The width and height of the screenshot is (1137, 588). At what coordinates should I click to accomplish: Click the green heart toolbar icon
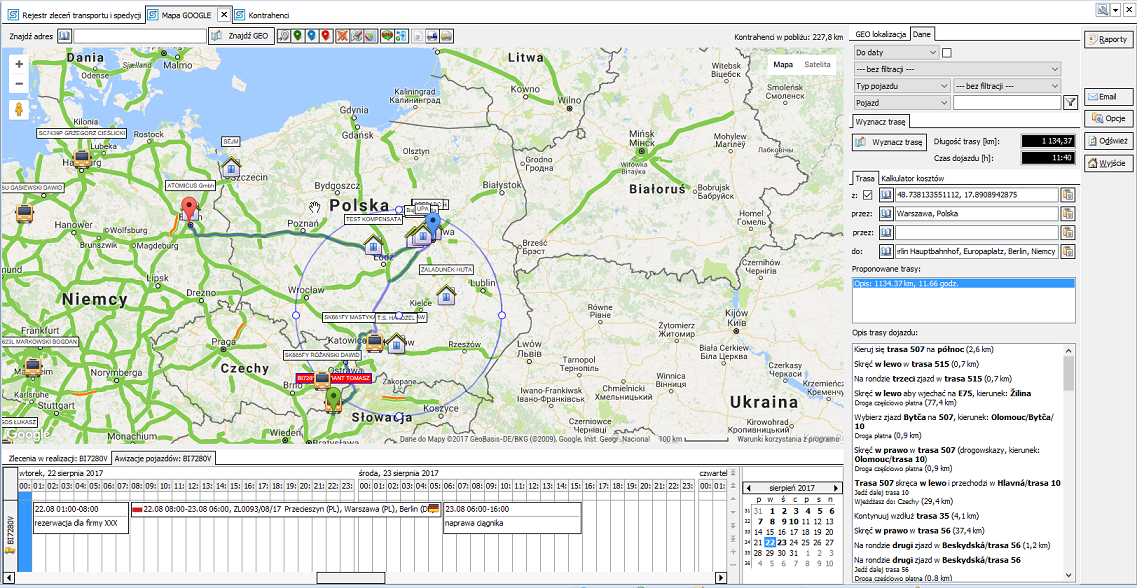388,36
